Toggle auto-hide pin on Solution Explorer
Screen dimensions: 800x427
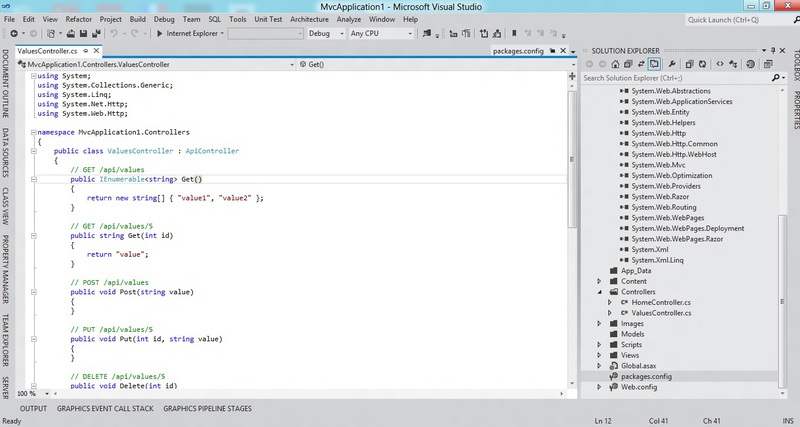point(773,51)
